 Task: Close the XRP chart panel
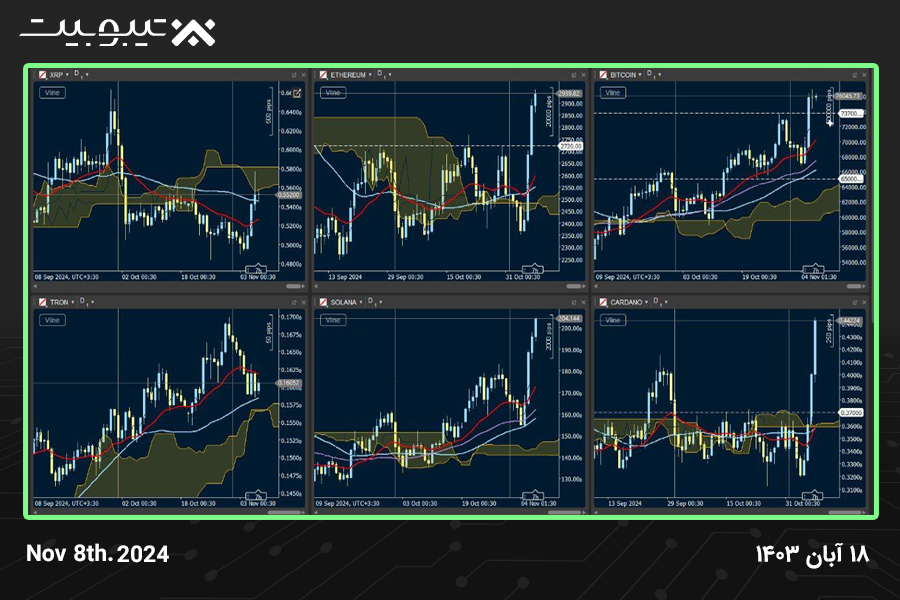point(304,75)
